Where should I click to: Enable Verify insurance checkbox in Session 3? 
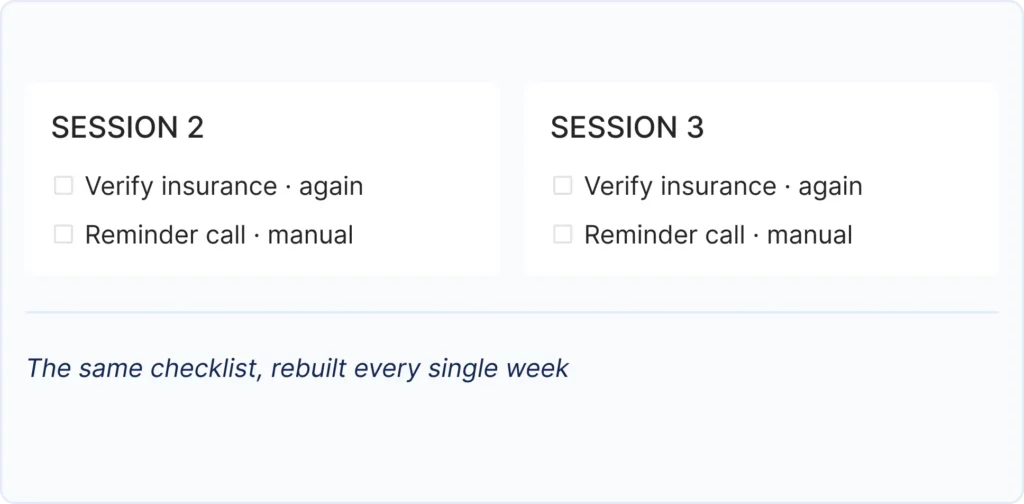coord(562,186)
